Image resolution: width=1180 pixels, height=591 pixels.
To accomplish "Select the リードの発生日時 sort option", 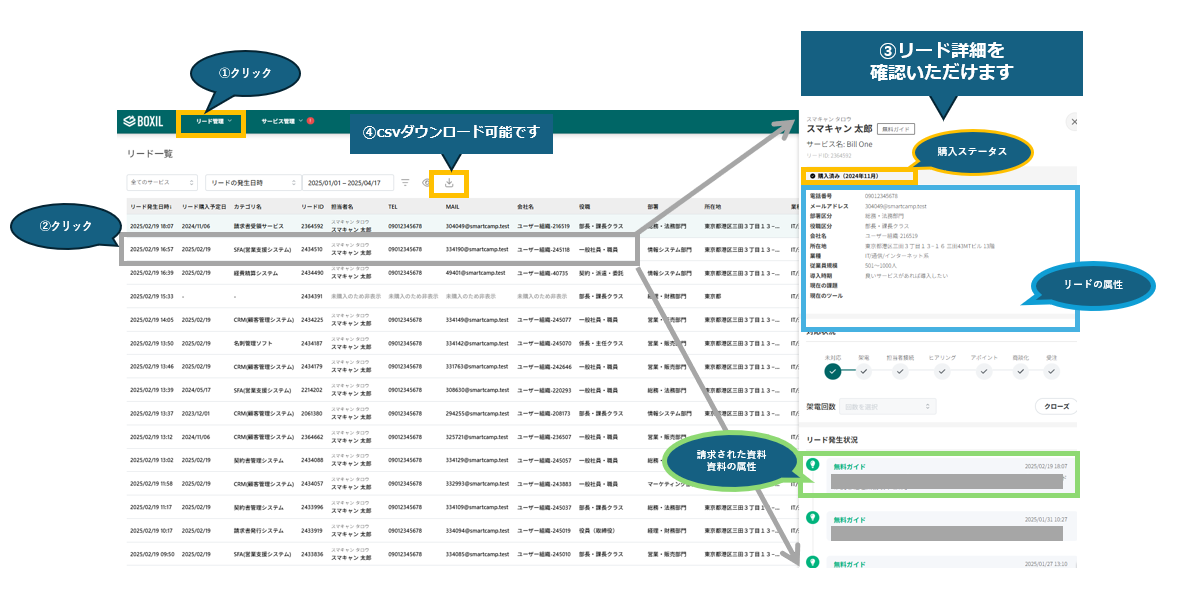I will click(x=251, y=182).
